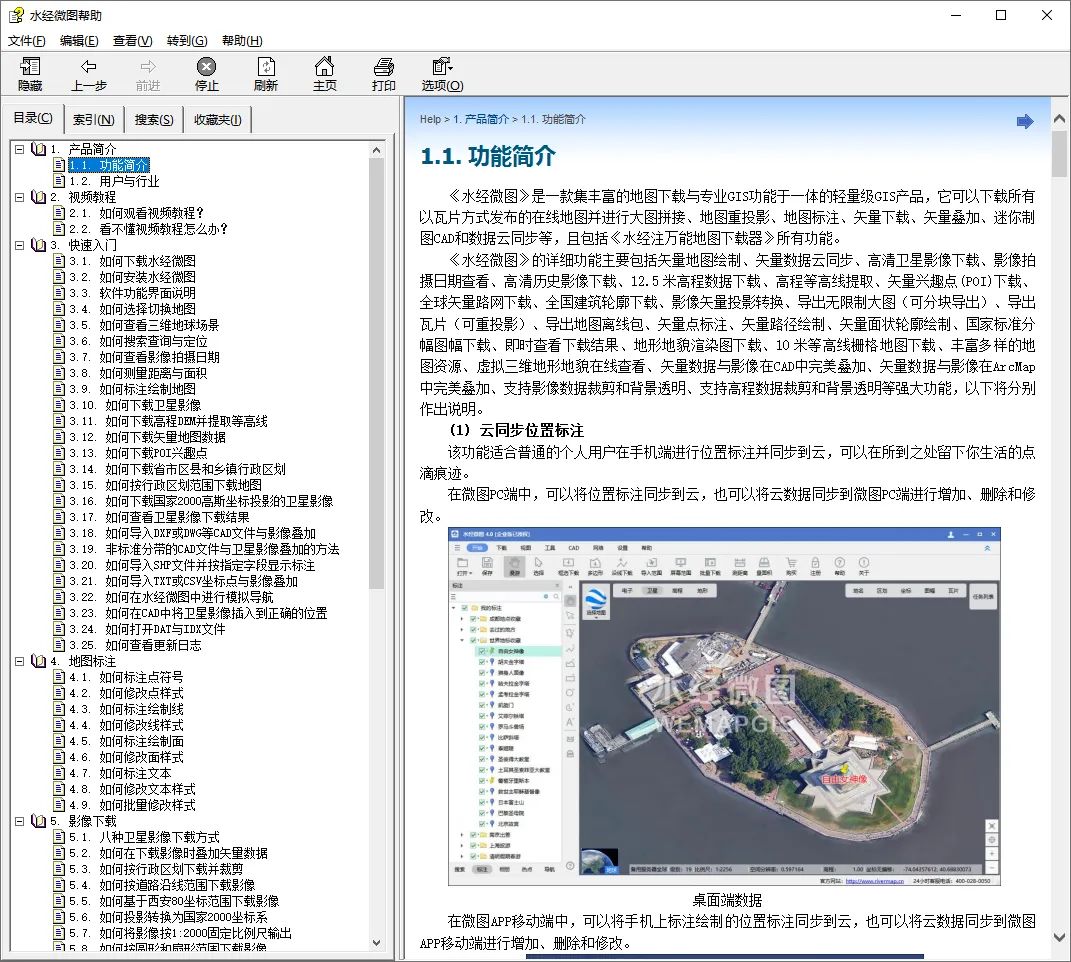The height and width of the screenshot is (962, 1071).
Task: Refresh the page with the 刷新 icon
Action: coord(266,67)
